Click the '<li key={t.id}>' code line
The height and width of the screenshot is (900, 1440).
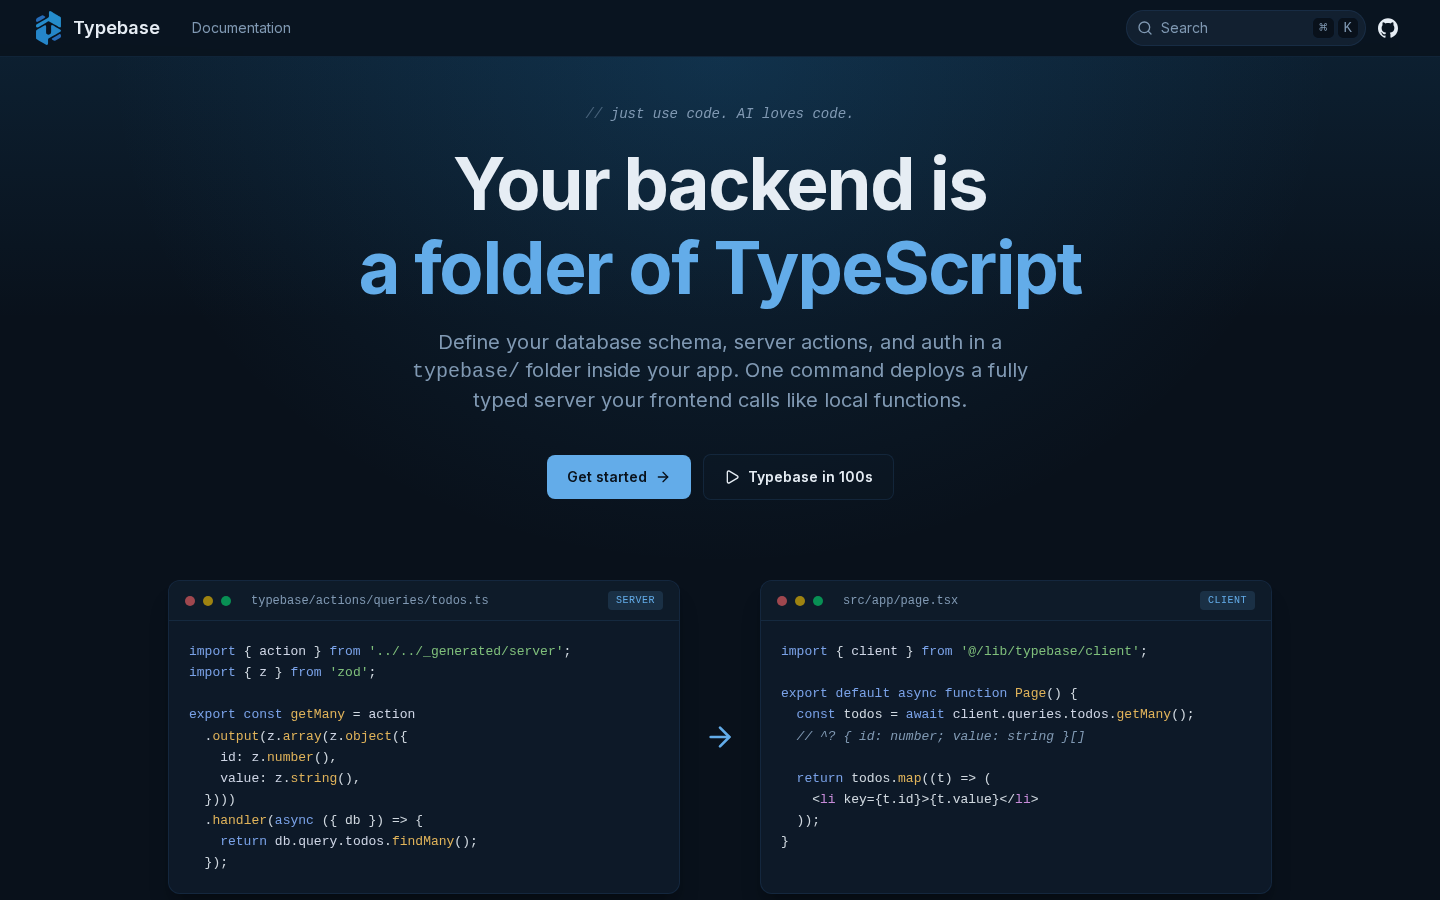click(925, 799)
